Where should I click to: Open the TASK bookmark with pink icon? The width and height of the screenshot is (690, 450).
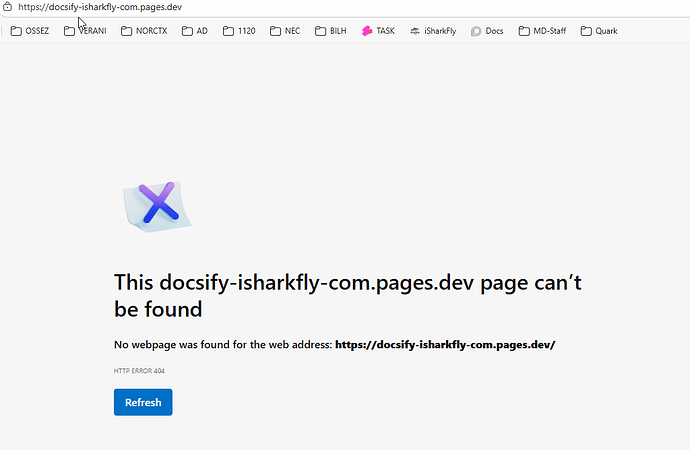[378, 31]
